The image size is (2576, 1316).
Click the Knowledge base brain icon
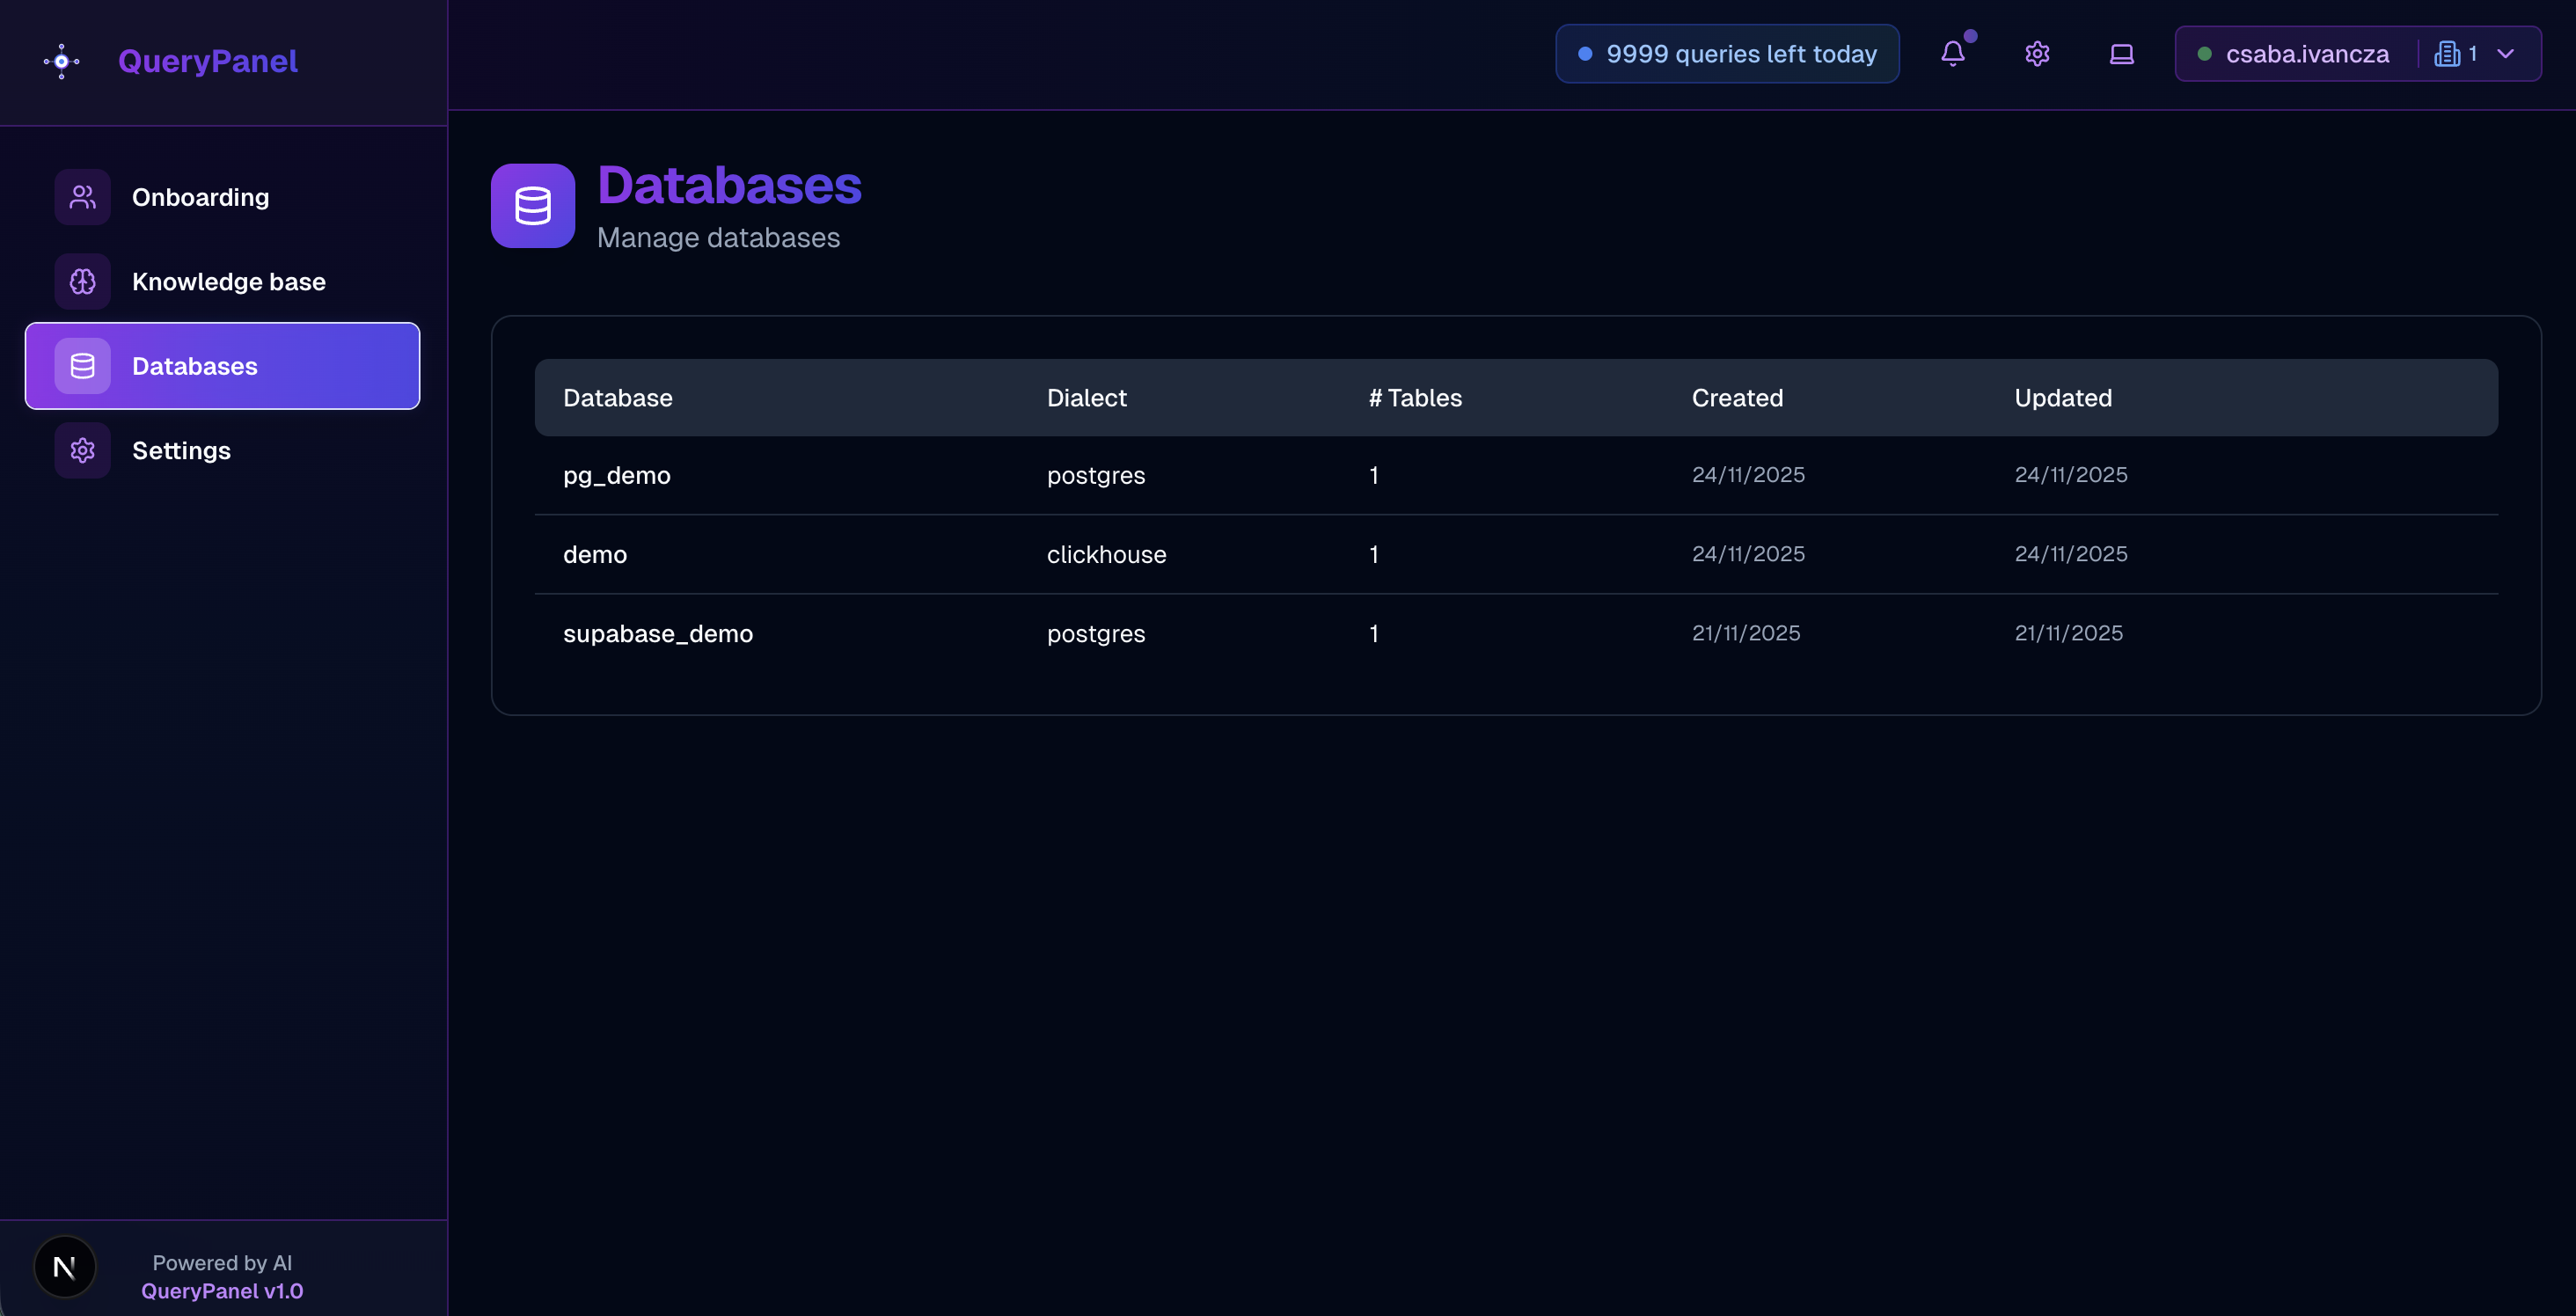point(82,281)
